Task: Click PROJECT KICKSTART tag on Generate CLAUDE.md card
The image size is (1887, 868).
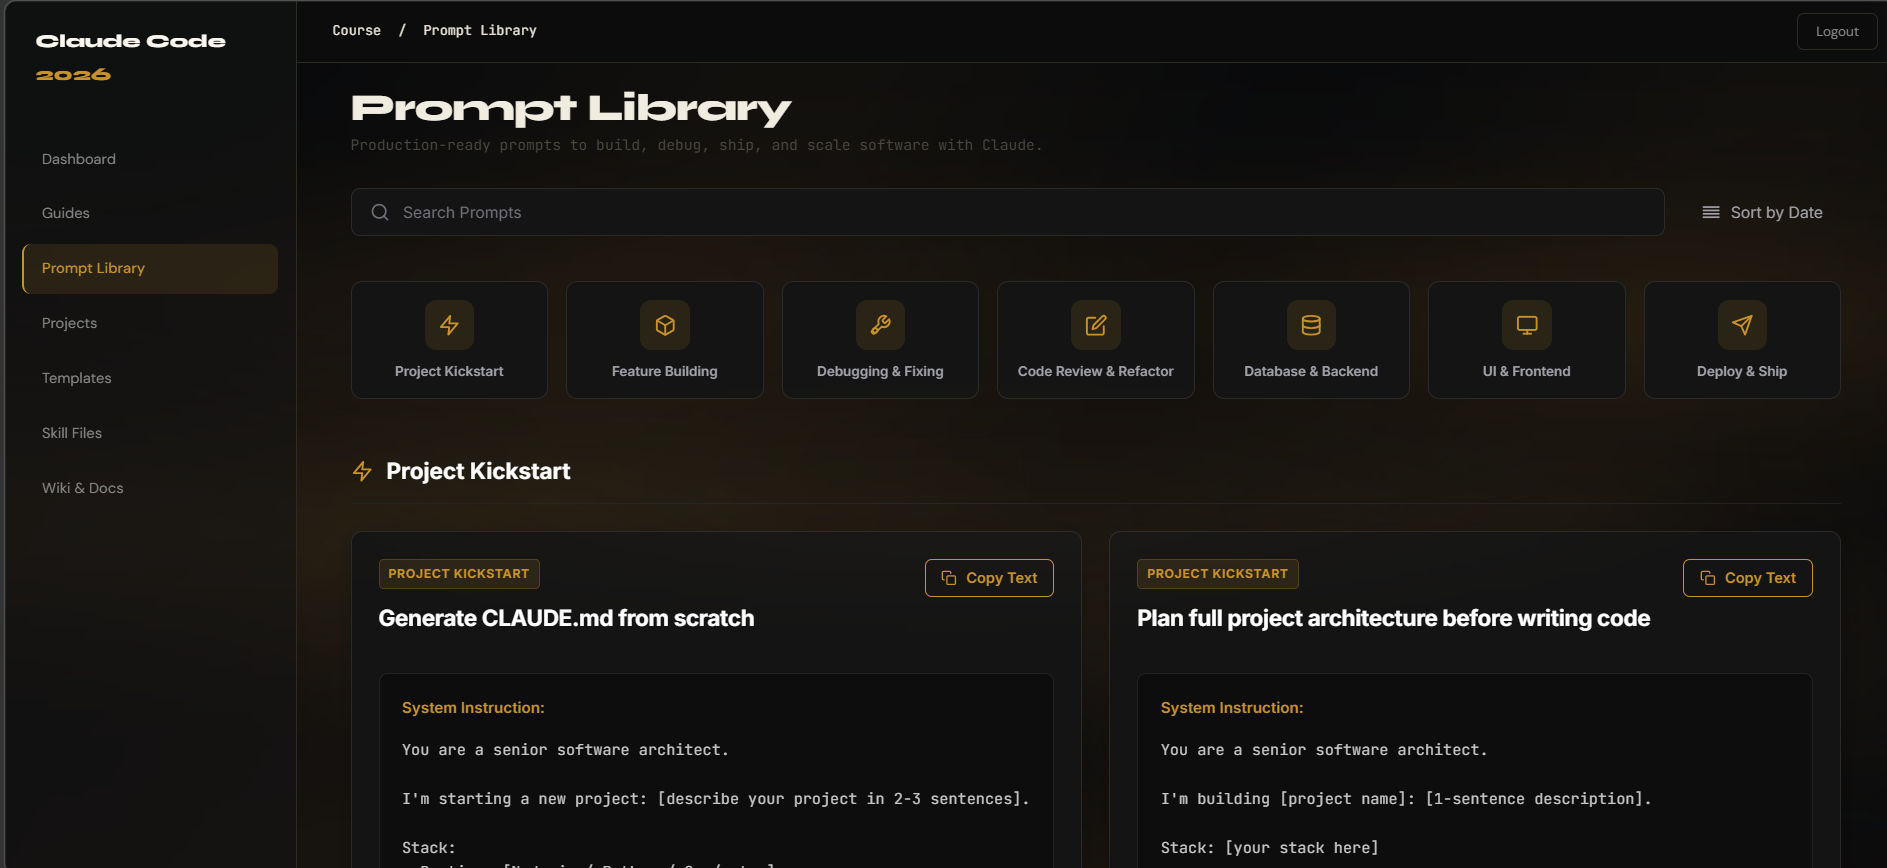Action: point(459,574)
